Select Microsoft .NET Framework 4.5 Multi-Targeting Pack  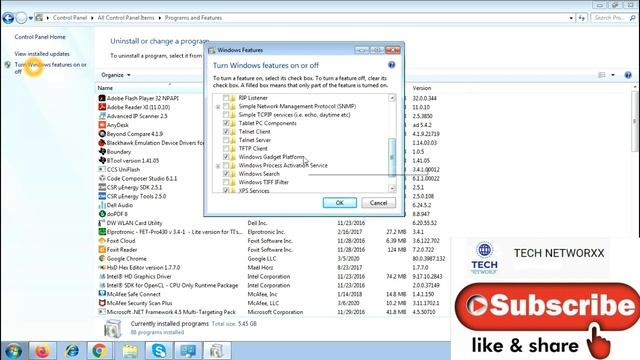[272, 312]
